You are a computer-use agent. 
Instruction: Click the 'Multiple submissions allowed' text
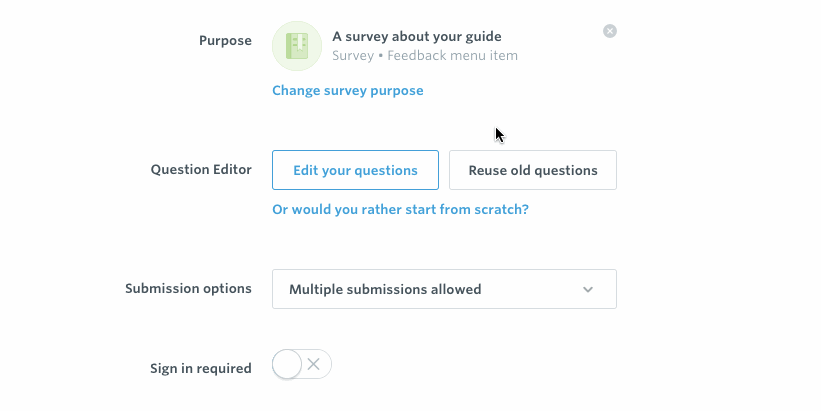pyautogui.click(x=385, y=290)
